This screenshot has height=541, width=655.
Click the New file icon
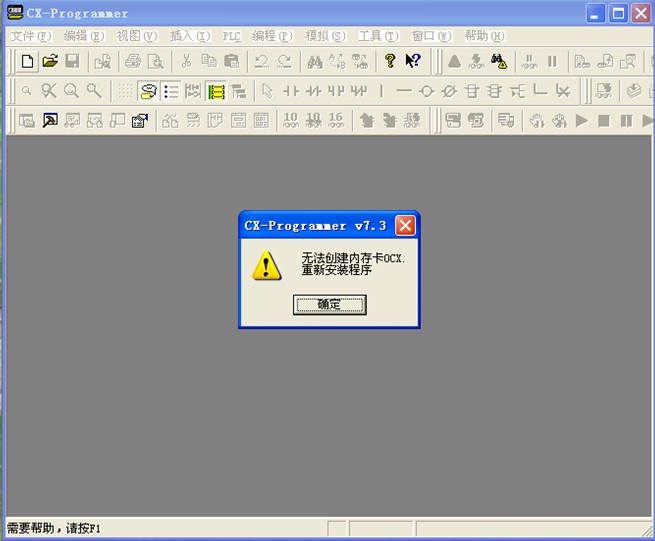click(x=27, y=61)
